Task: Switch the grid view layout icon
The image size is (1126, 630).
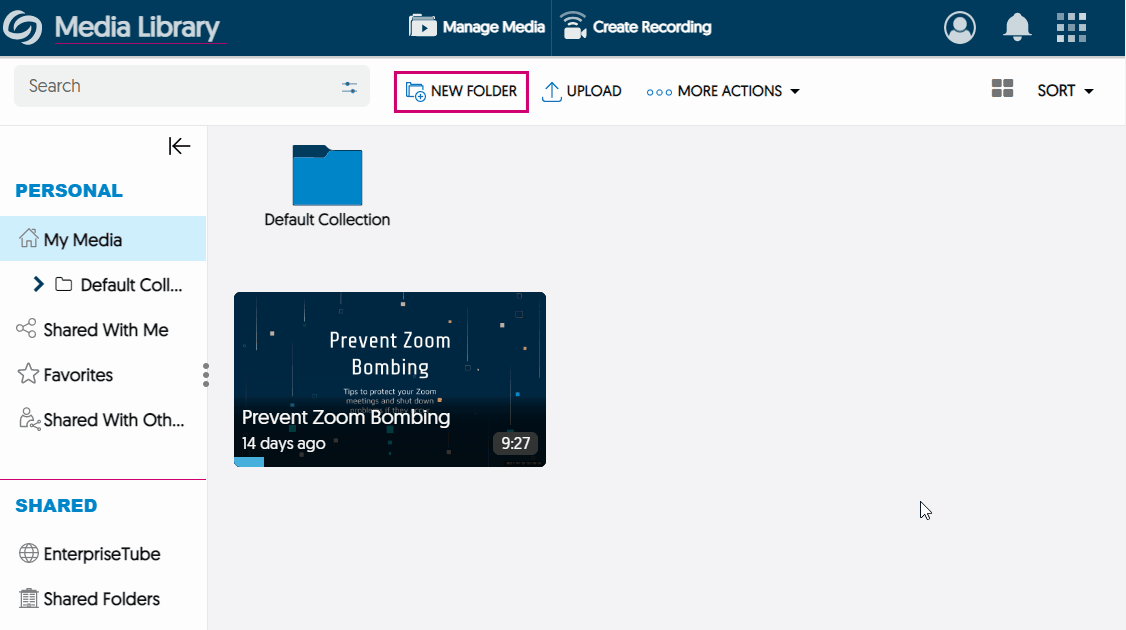Action: tap(1002, 89)
